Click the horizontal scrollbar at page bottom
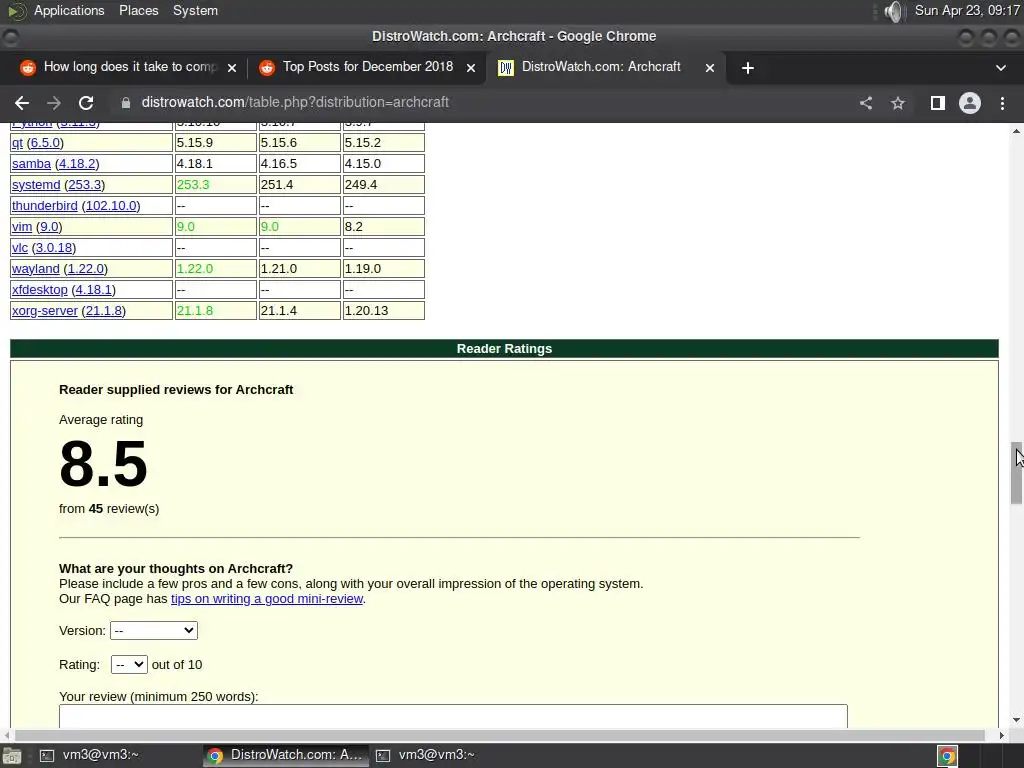 click(500, 735)
